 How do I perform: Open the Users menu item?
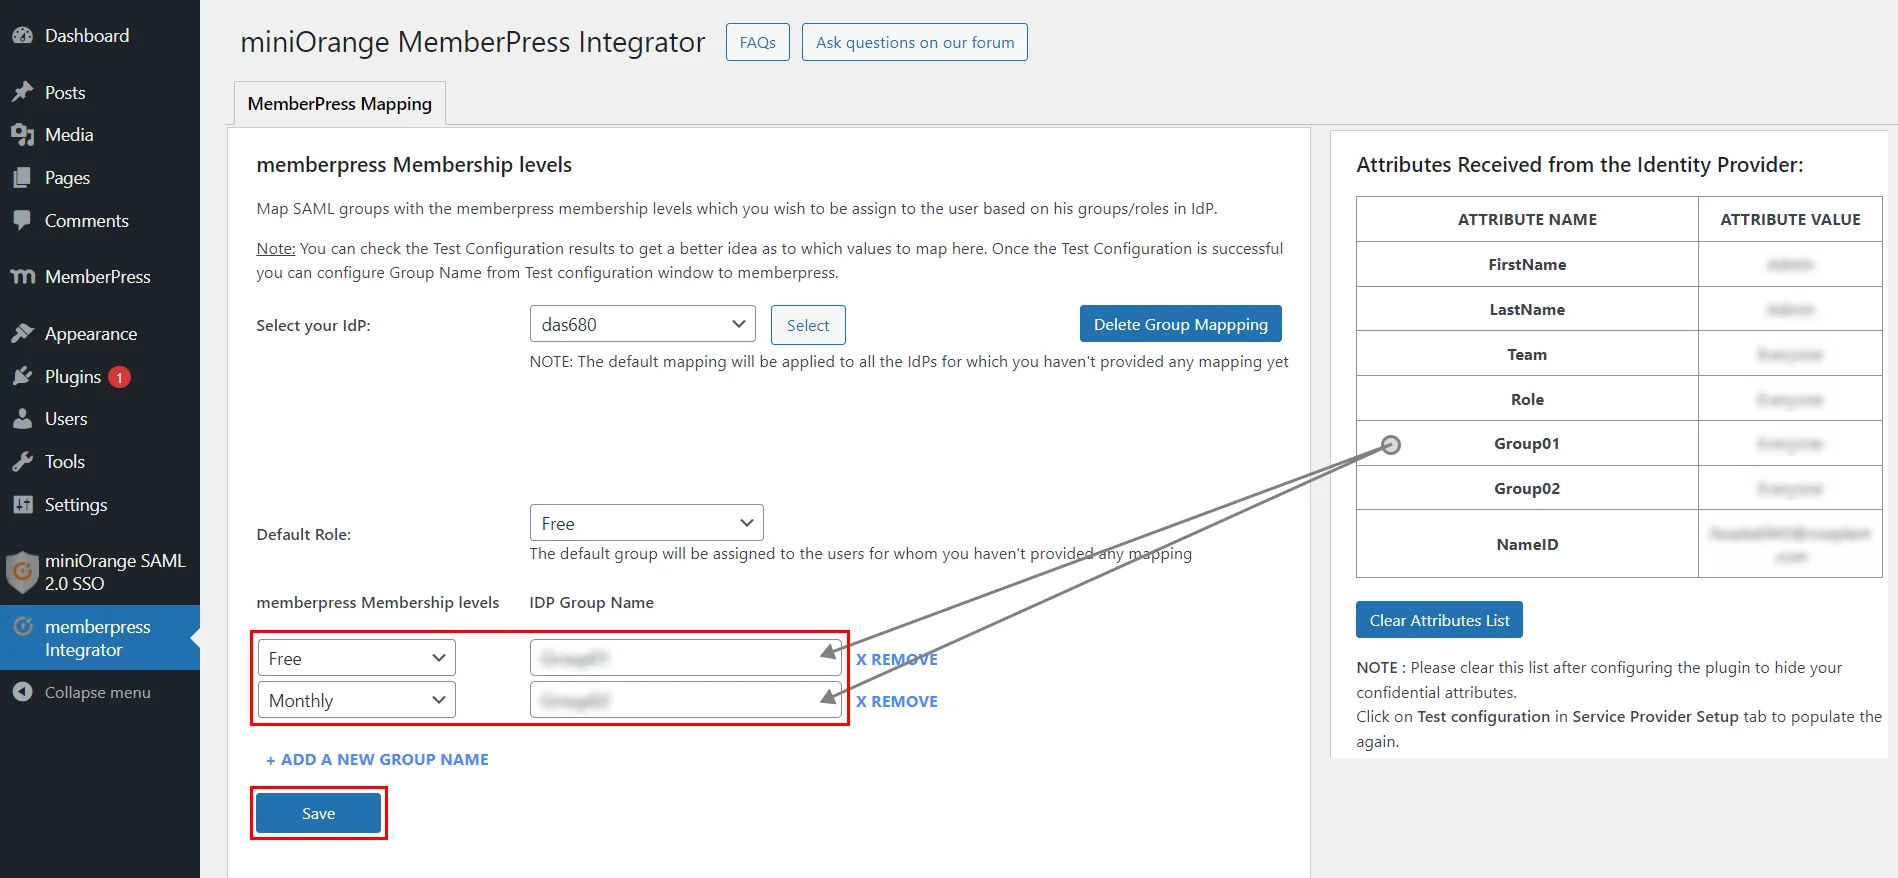coord(66,418)
